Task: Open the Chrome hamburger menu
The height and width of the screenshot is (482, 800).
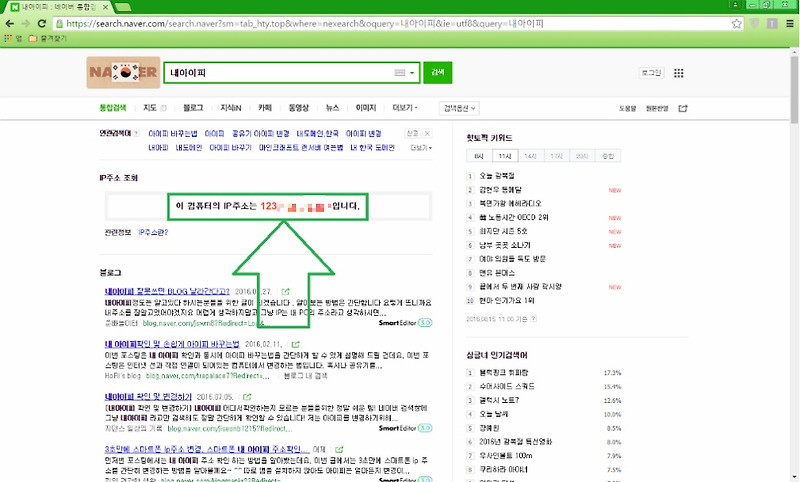Action: (790, 23)
